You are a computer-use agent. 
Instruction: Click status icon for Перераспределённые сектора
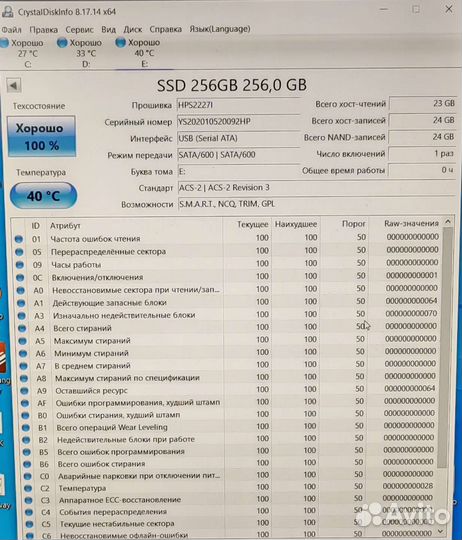click(x=19, y=252)
